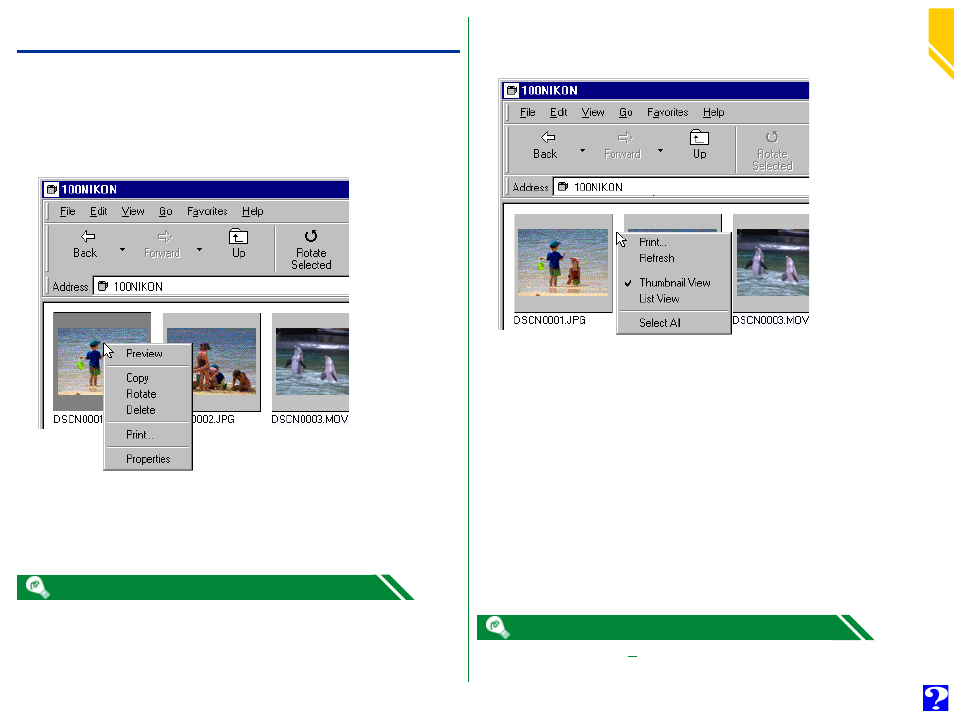Select dolphins thumbnail in Refresh menu window

pyautogui.click(x=771, y=262)
